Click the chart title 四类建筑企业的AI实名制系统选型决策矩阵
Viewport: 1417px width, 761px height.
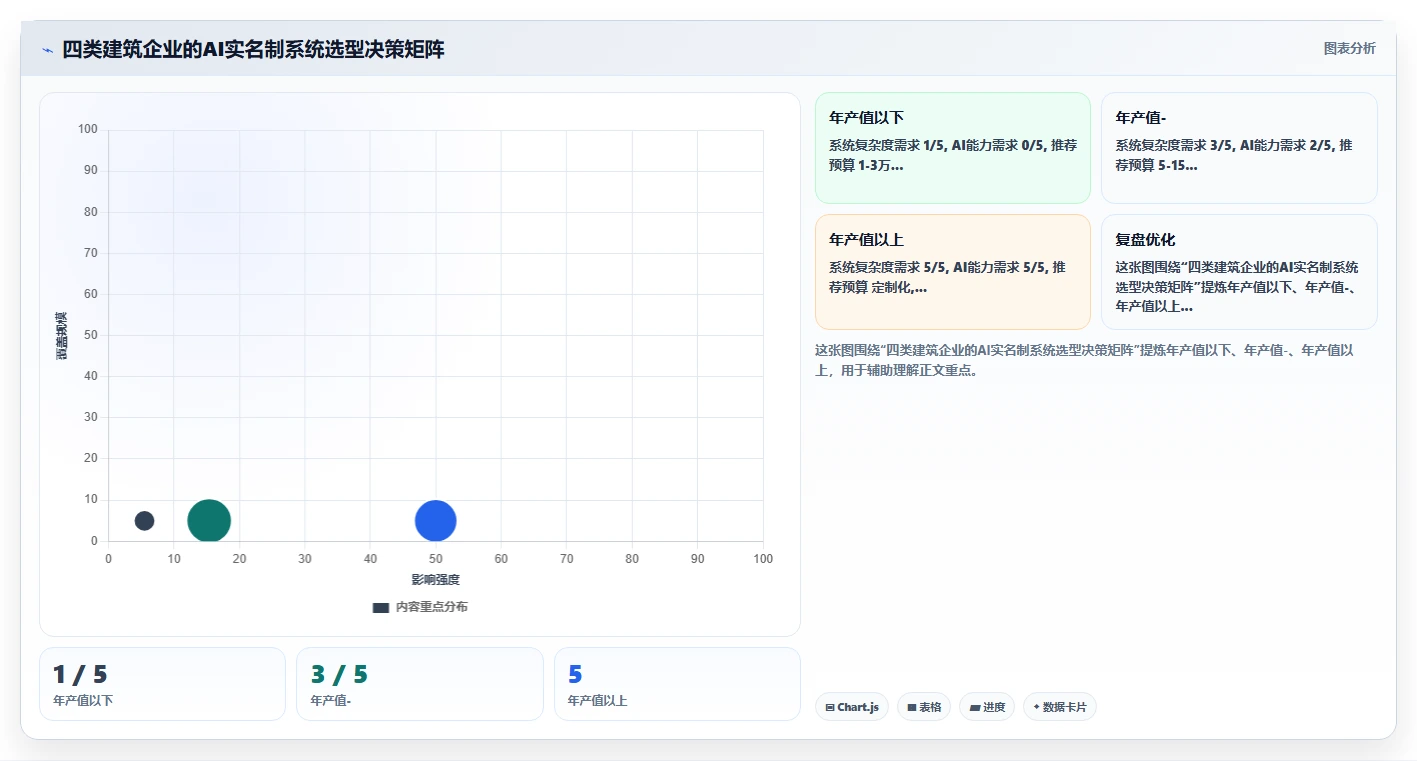pyautogui.click(x=254, y=50)
